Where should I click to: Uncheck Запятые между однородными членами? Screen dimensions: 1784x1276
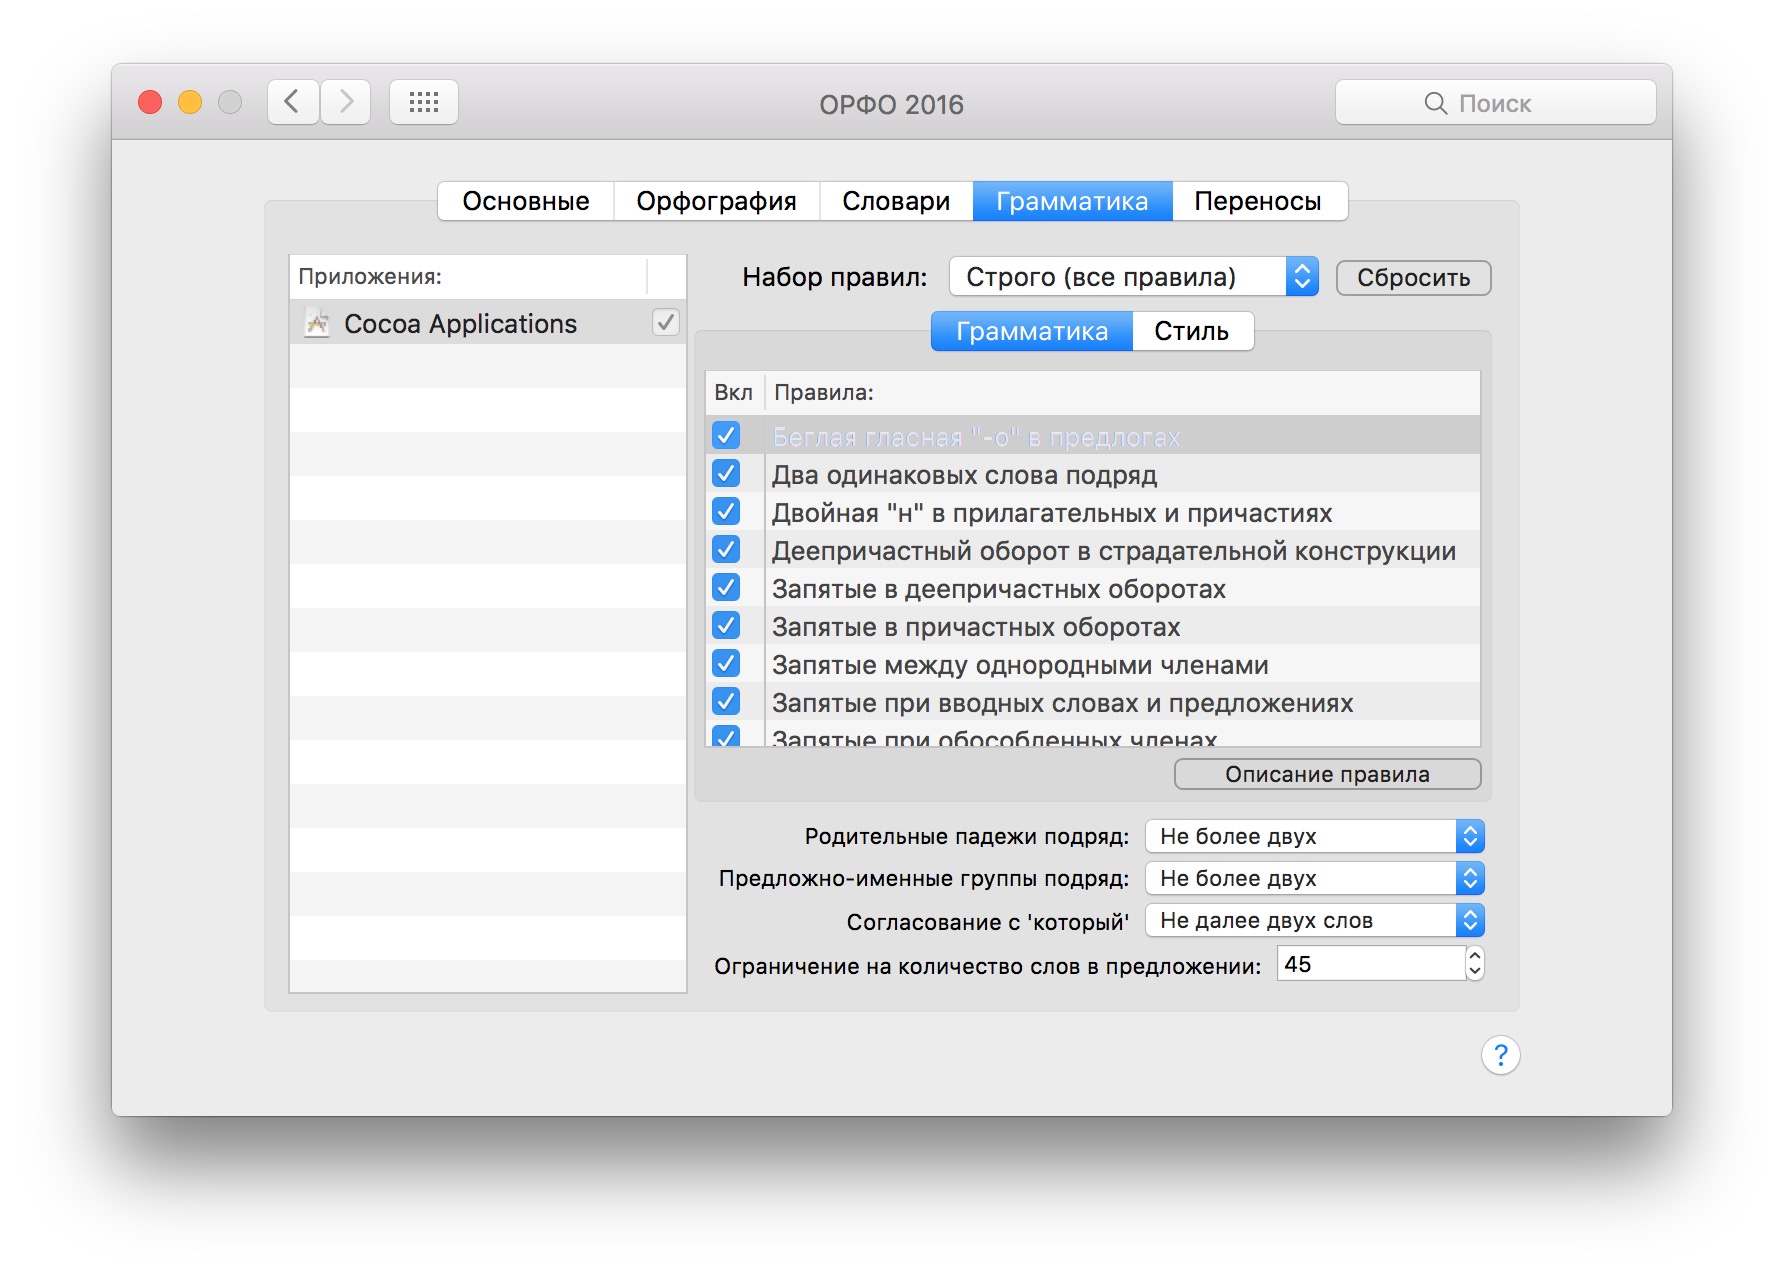click(x=726, y=663)
